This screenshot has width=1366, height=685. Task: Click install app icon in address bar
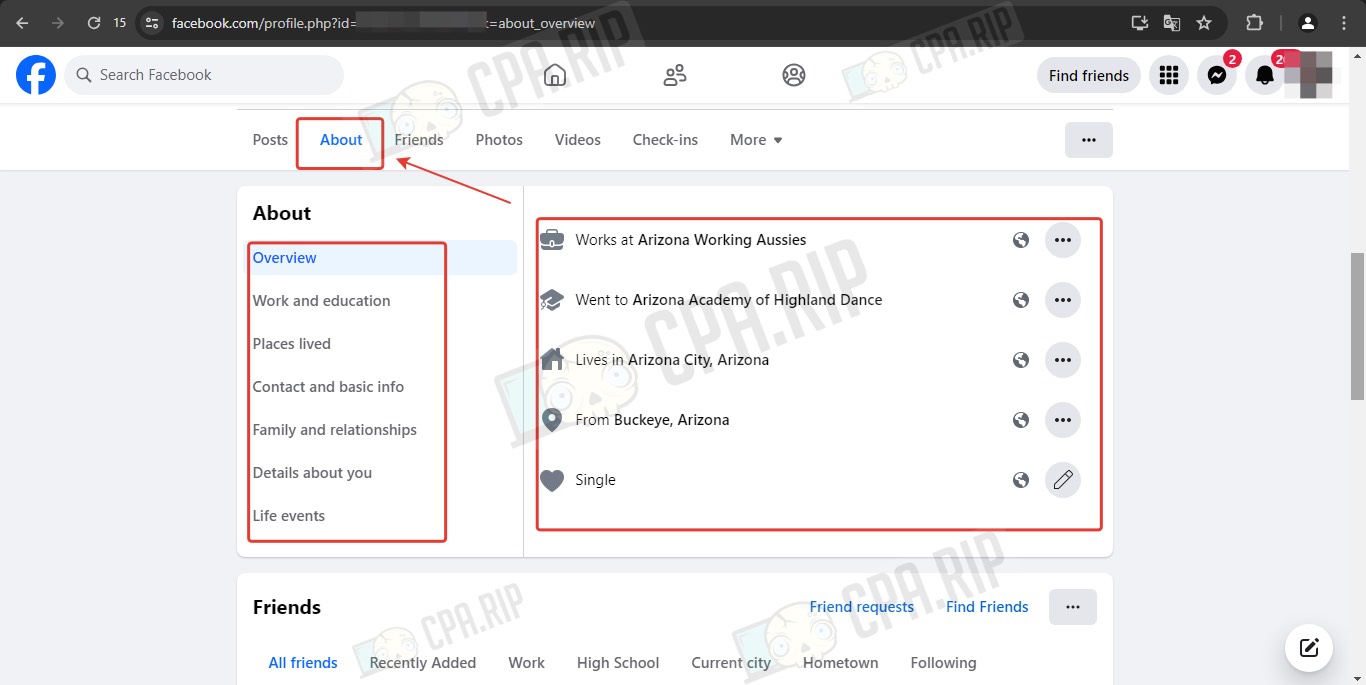1140,22
